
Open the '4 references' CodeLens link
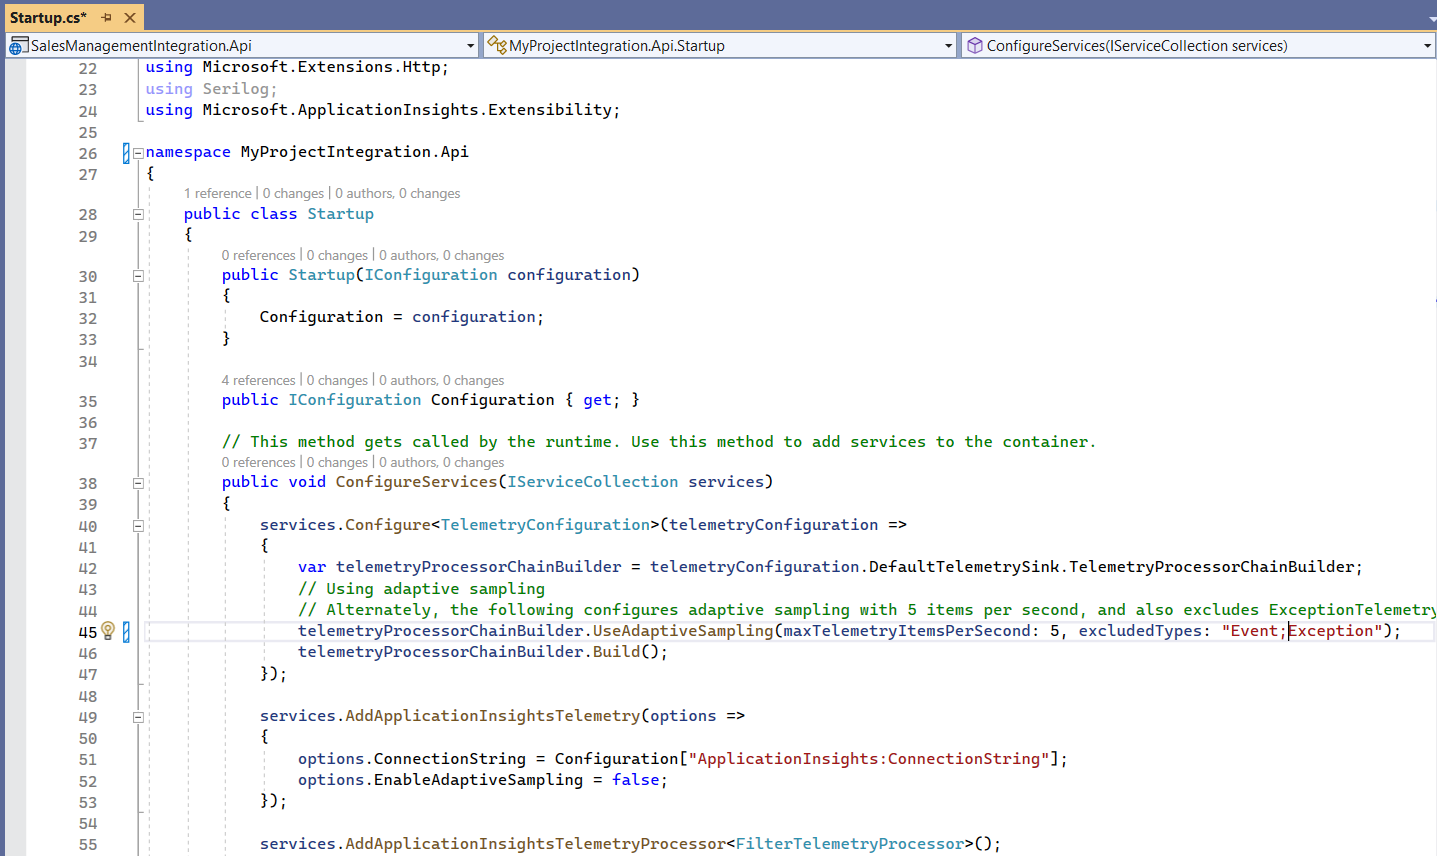(x=259, y=380)
